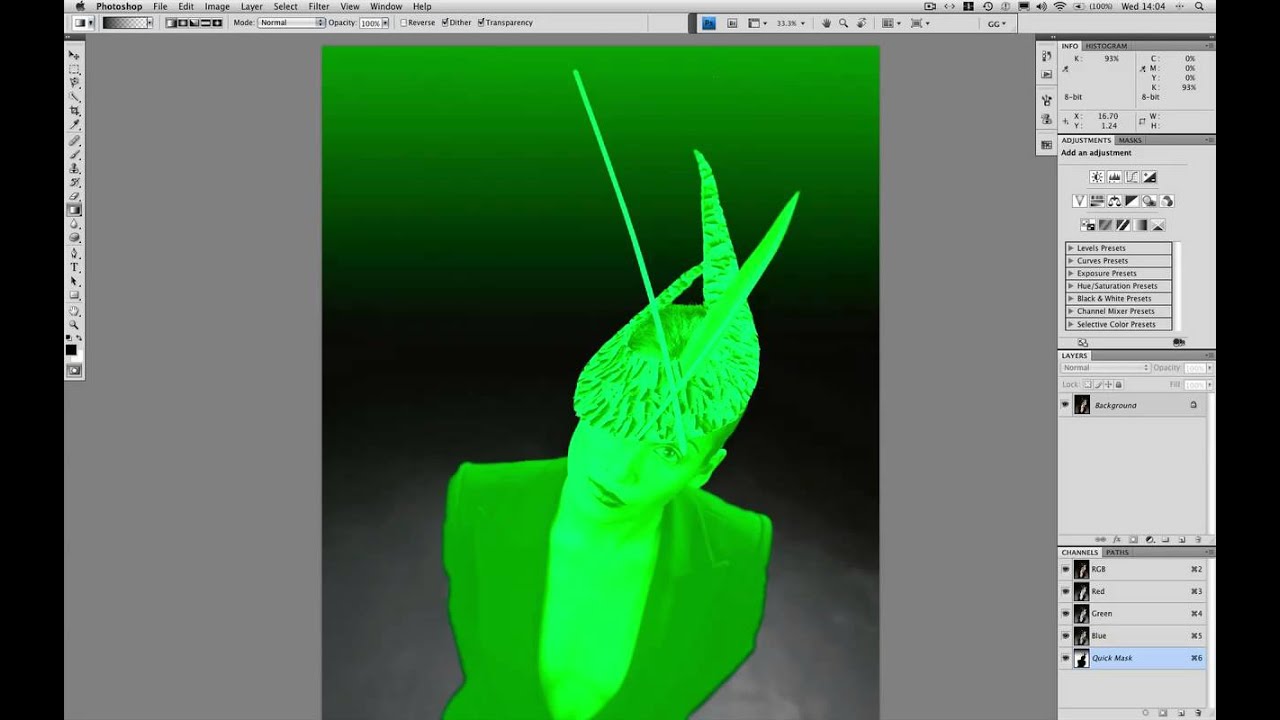Image resolution: width=1280 pixels, height=720 pixels.
Task: Select the History Brush tool
Action: tap(74, 182)
